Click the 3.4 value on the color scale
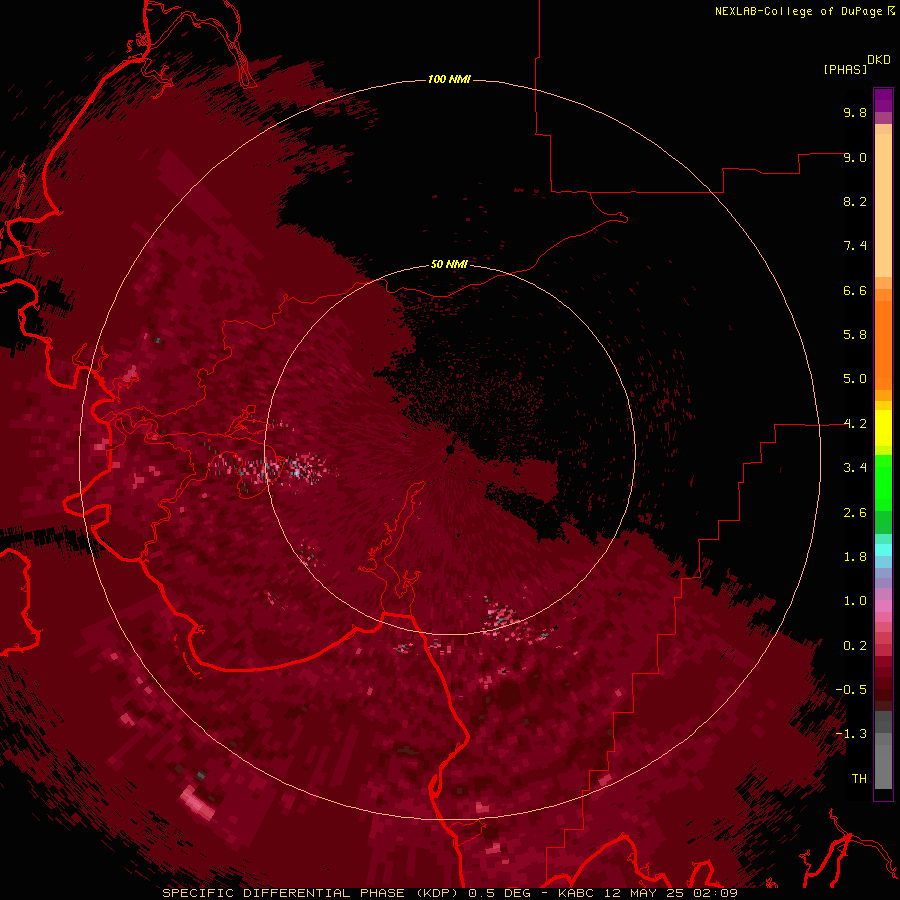This screenshot has height=900, width=900. [x=855, y=468]
